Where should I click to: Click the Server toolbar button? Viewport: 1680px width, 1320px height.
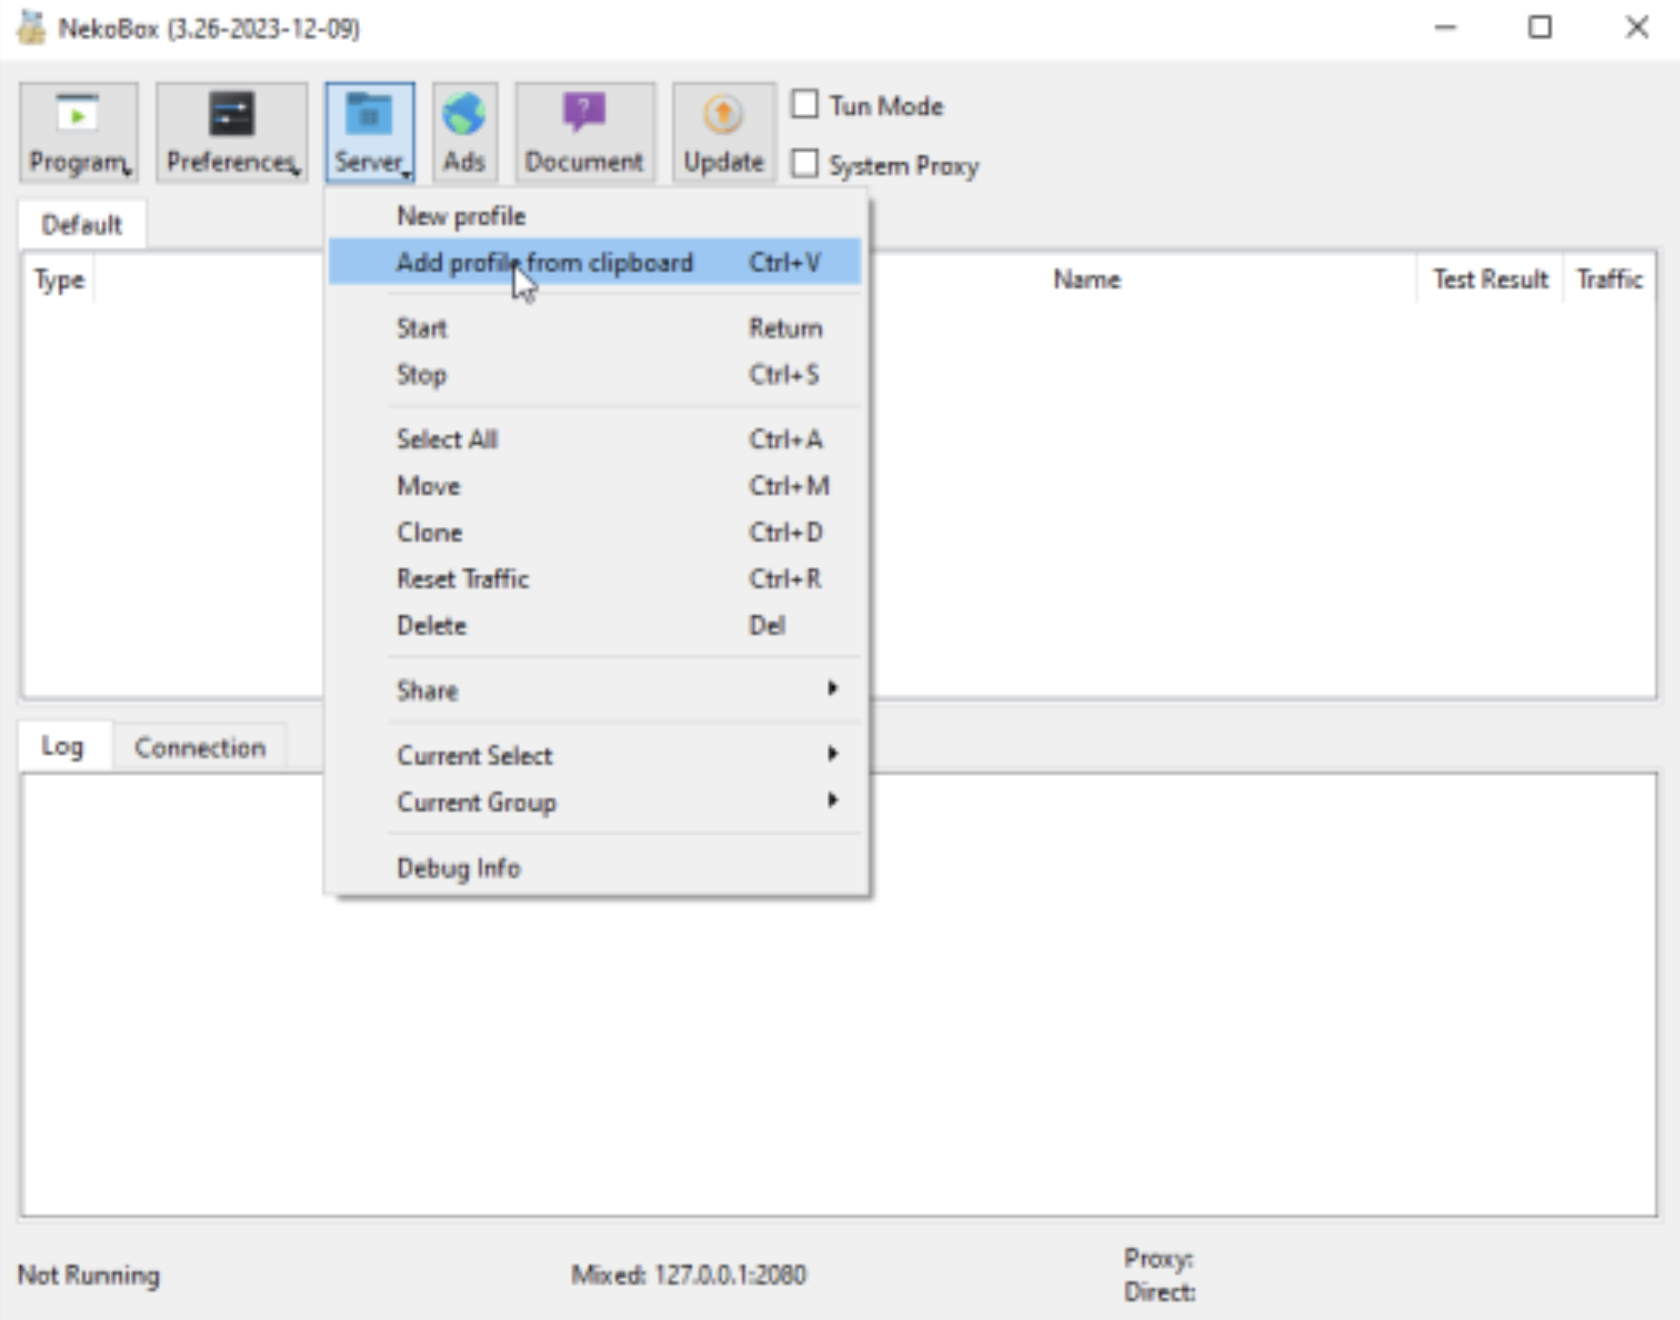(x=369, y=132)
